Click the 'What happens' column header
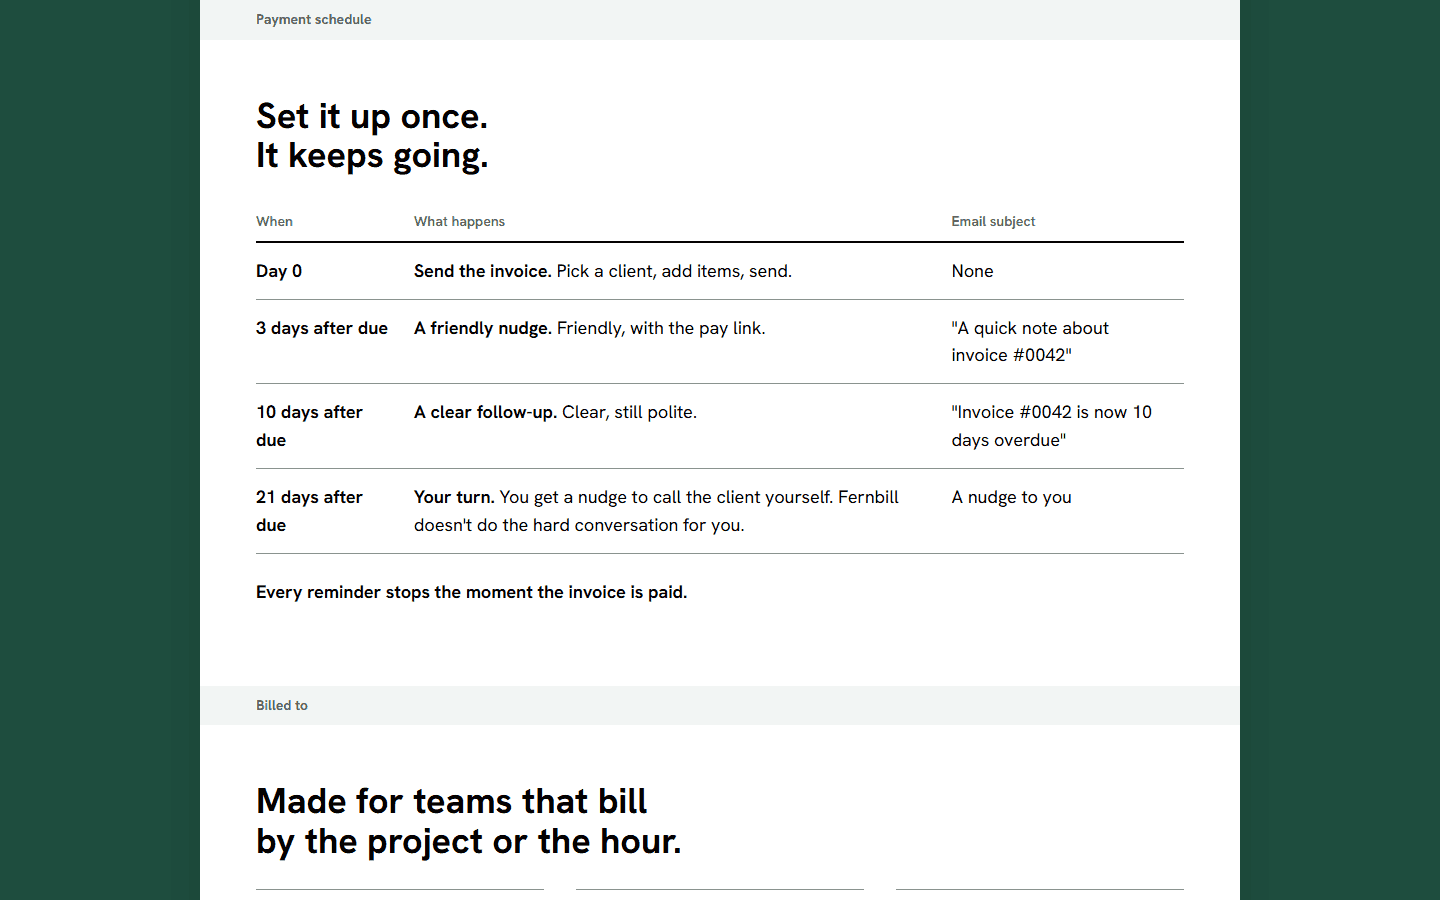 point(459,221)
